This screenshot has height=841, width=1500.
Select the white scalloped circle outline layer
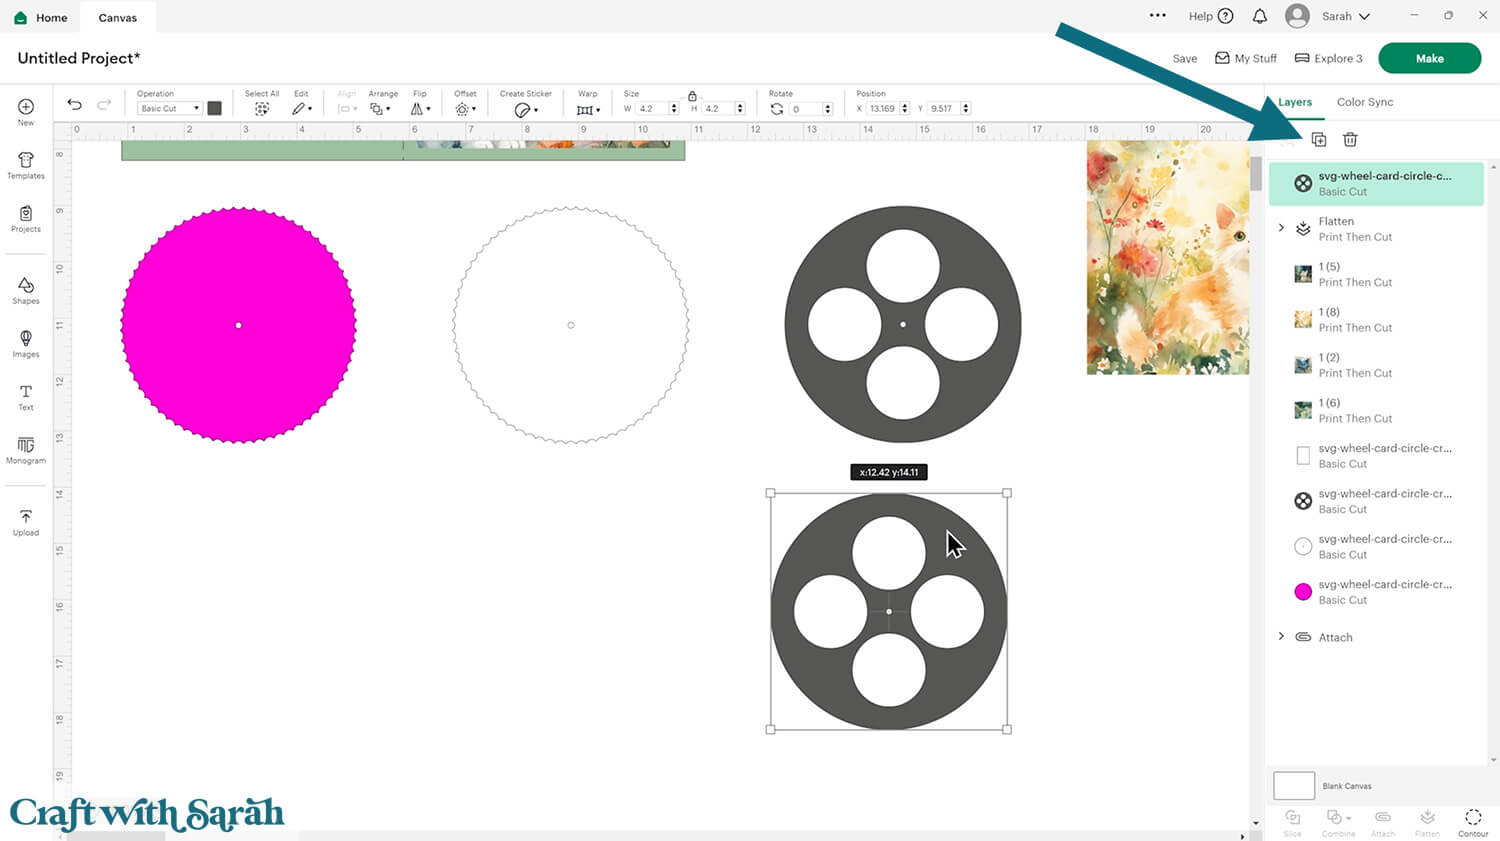1376,546
